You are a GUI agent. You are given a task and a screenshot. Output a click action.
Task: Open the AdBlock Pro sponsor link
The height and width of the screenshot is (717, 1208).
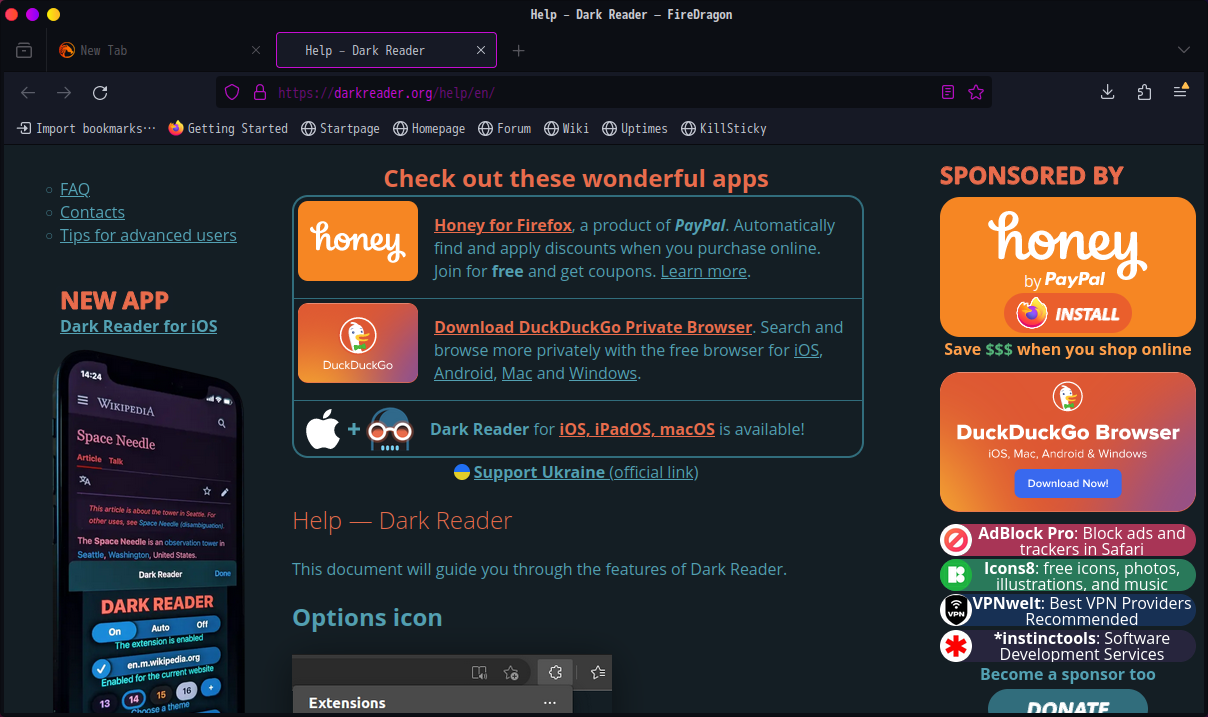click(1068, 541)
